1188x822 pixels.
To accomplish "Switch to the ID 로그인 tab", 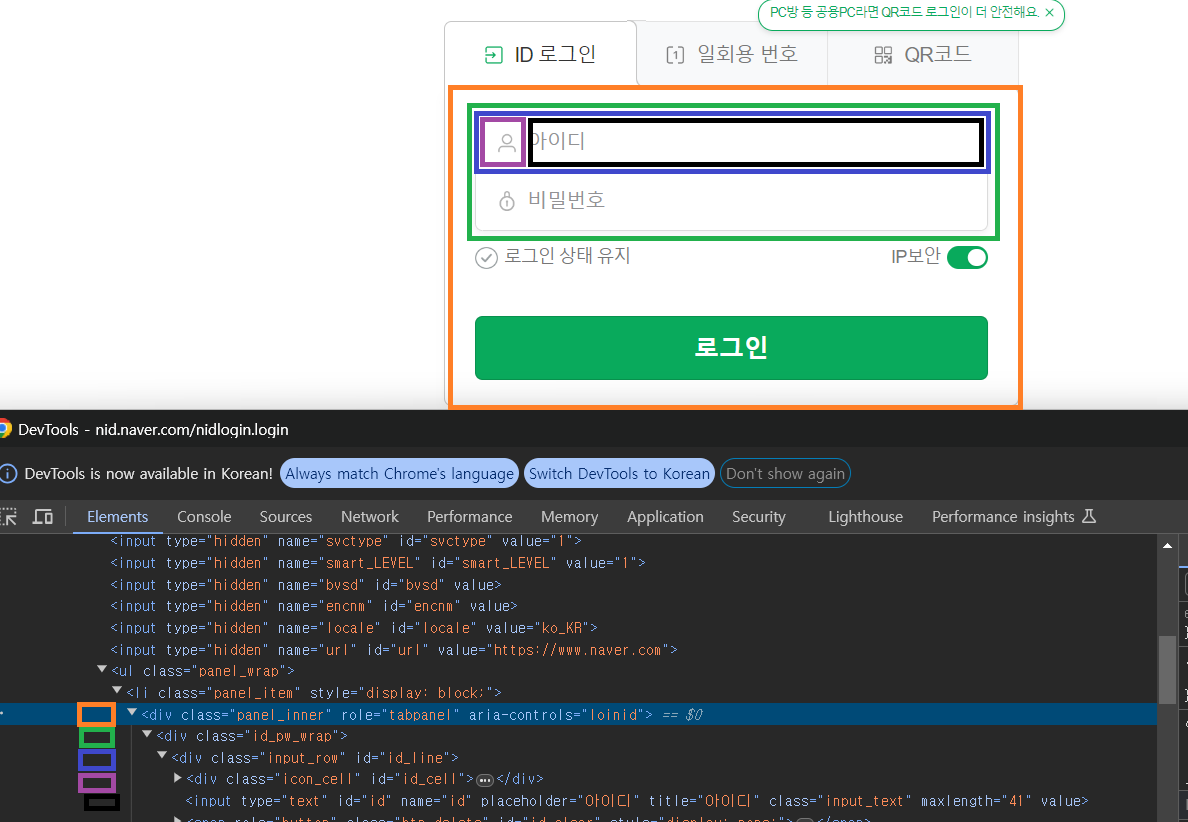I will 540,54.
